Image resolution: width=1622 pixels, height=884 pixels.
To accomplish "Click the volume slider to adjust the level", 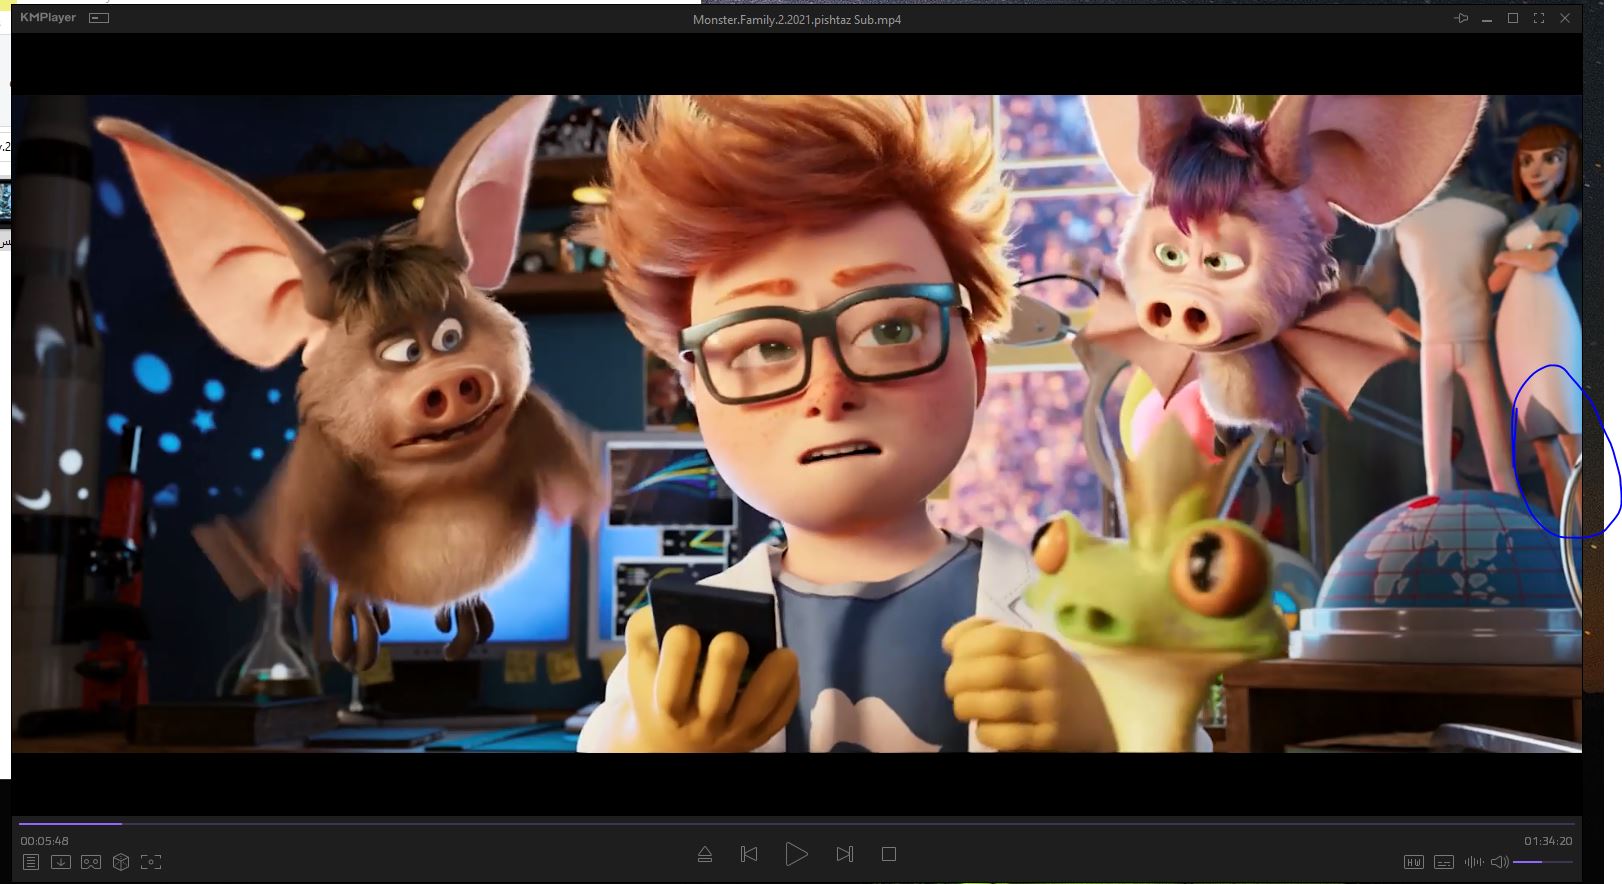I will click(1542, 862).
